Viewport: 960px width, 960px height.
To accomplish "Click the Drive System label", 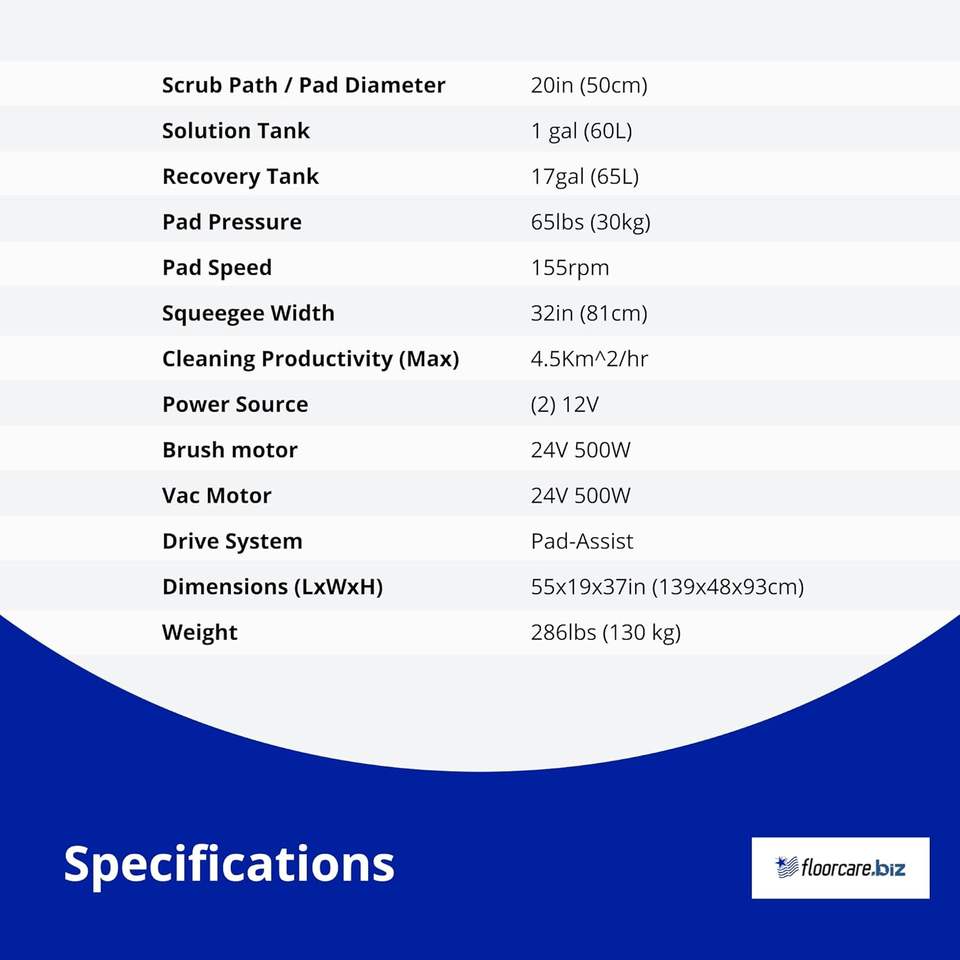I will [231, 542].
